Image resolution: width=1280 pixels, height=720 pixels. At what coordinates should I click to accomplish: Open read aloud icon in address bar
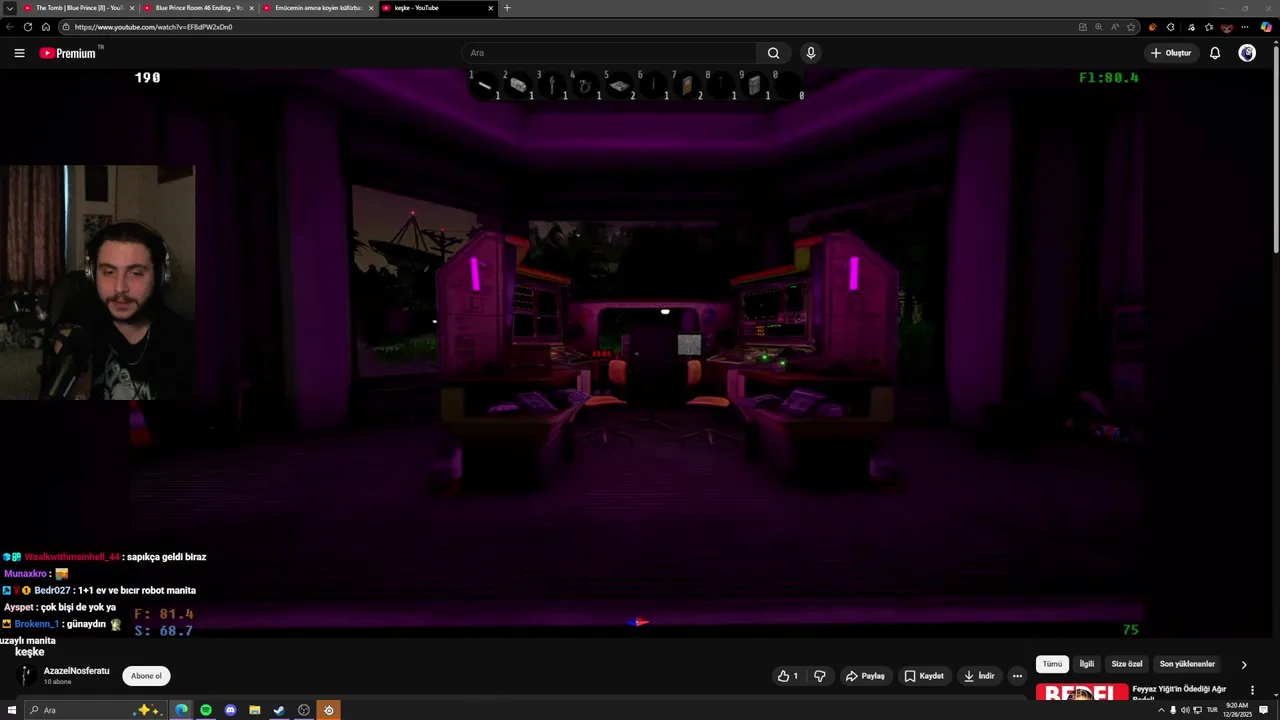(1114, 27)
